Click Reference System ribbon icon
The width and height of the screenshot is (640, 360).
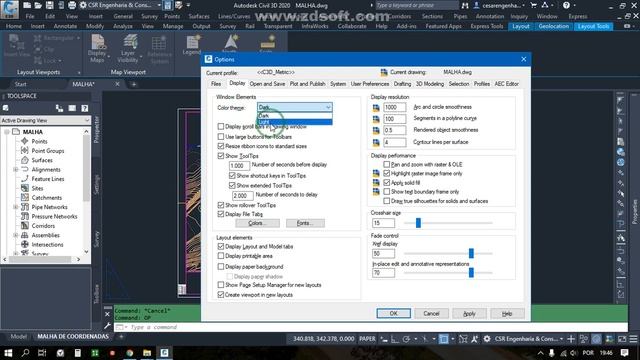[x=159, y=50]
